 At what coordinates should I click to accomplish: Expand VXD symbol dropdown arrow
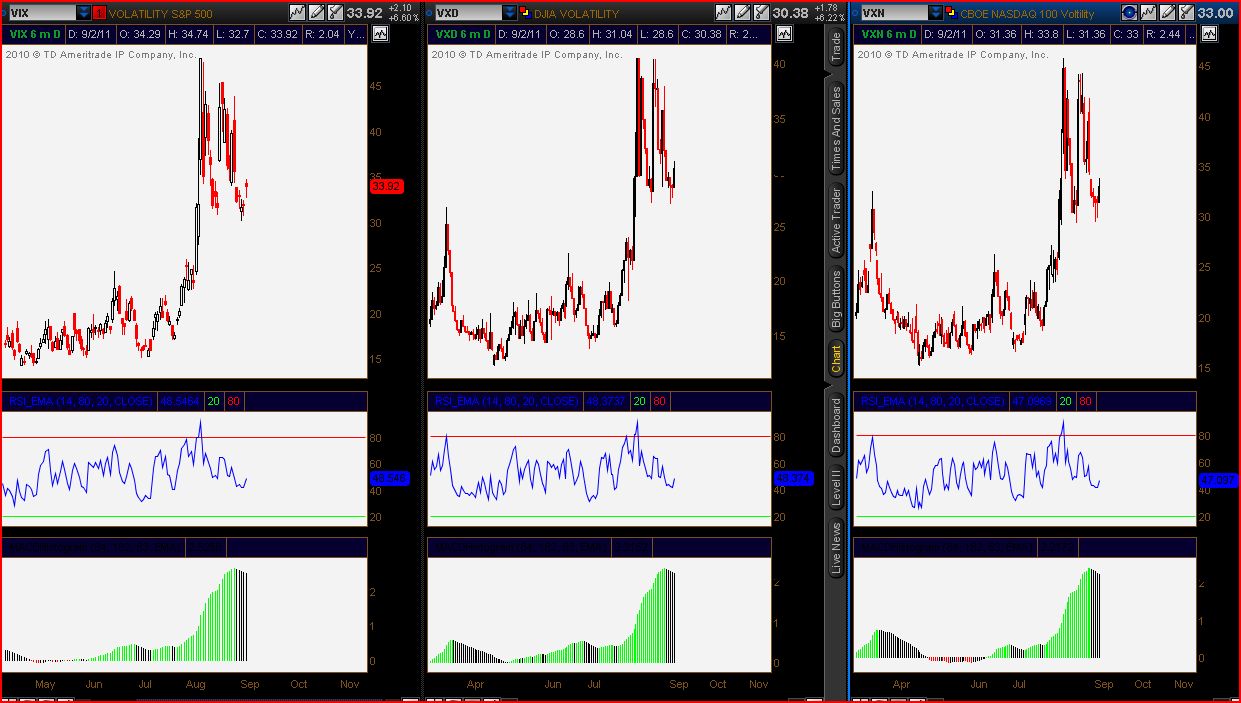[x=509, y=13]
